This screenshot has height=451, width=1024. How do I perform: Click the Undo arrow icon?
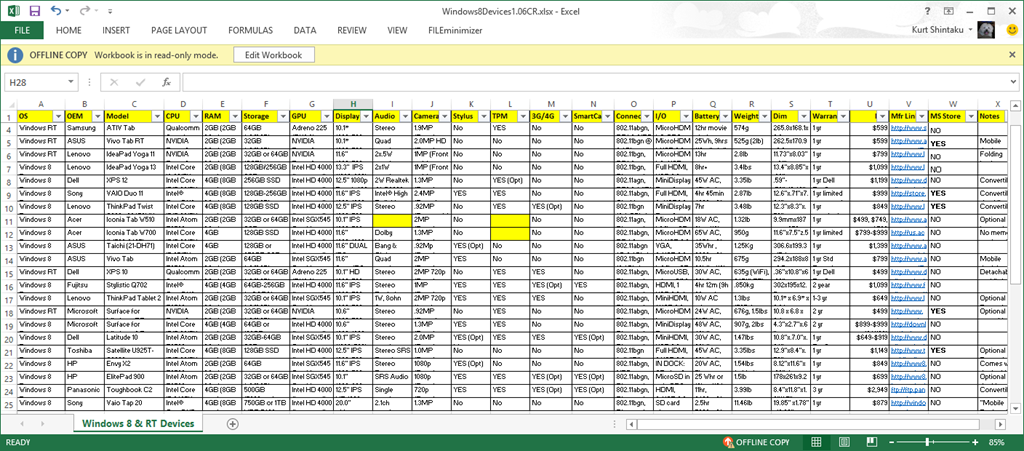(x=56, y=11)
